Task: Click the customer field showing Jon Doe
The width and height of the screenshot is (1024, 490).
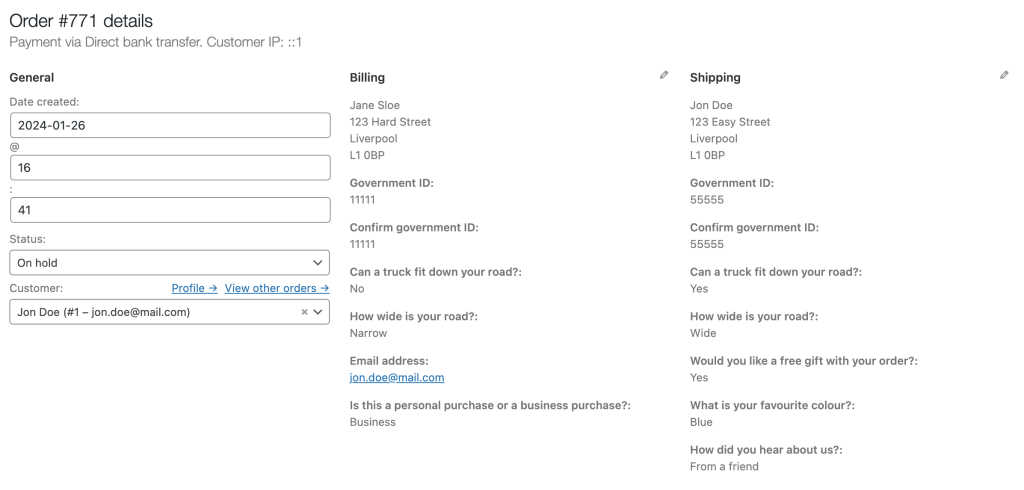Action: 150,312
